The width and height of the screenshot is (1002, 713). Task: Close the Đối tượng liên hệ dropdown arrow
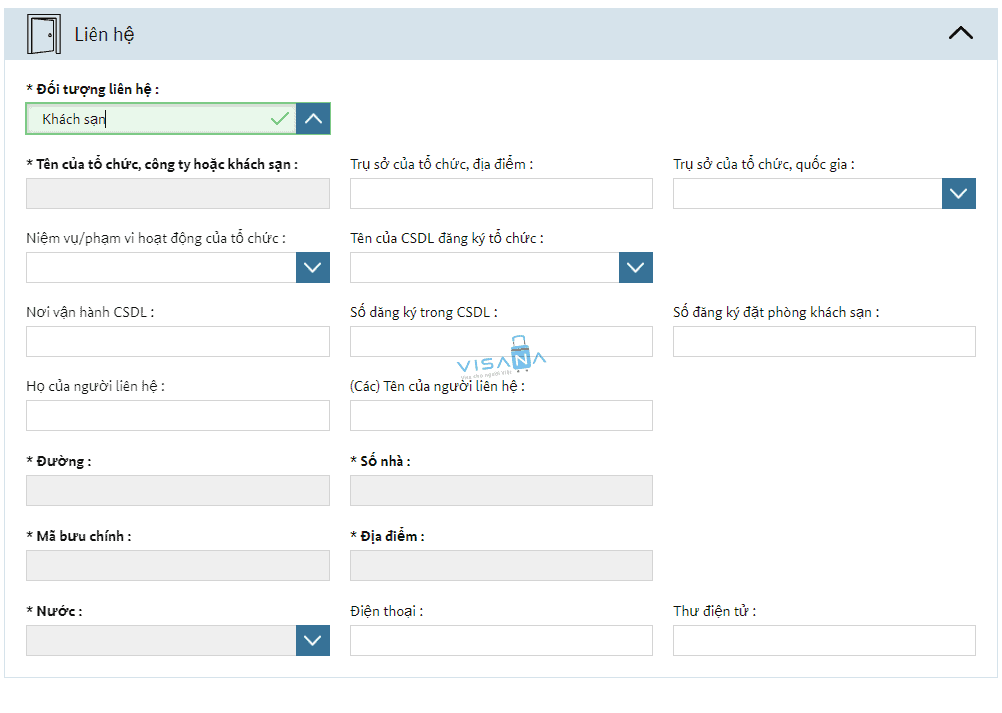click(x=313, y=119)
